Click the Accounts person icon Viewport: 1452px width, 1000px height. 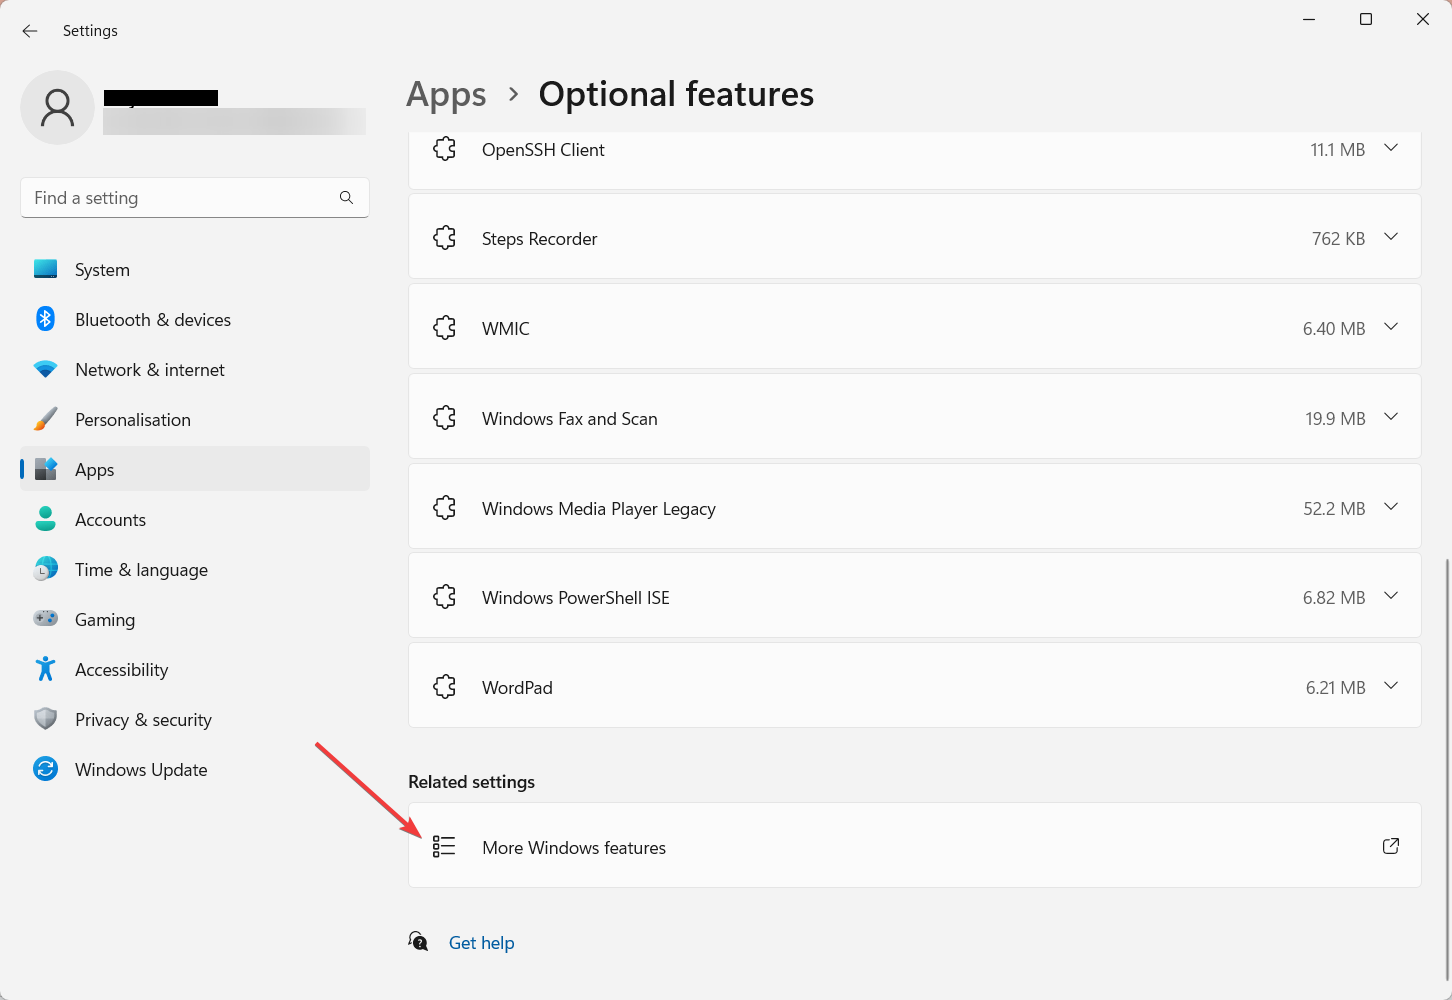[x=45, y=519]
